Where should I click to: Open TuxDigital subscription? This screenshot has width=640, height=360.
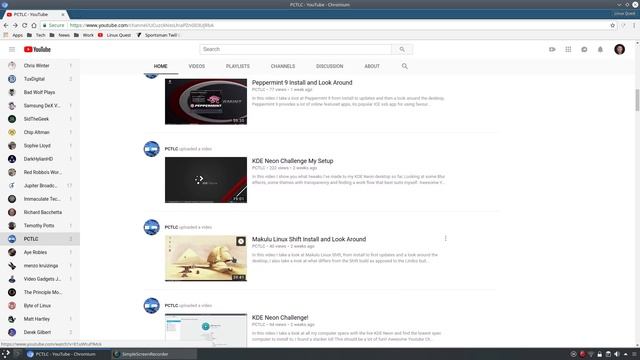click(40, 79)
